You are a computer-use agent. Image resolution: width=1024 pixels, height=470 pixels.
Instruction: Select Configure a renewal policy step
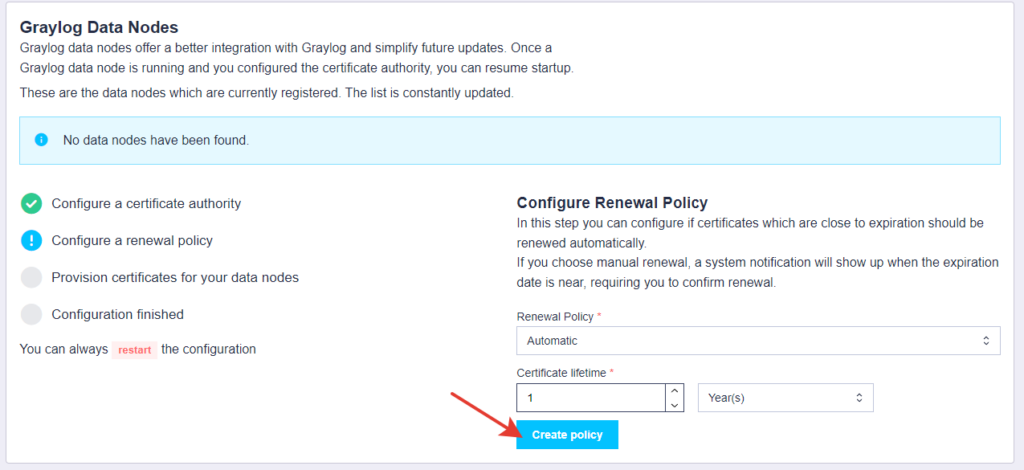click(132, 241)
